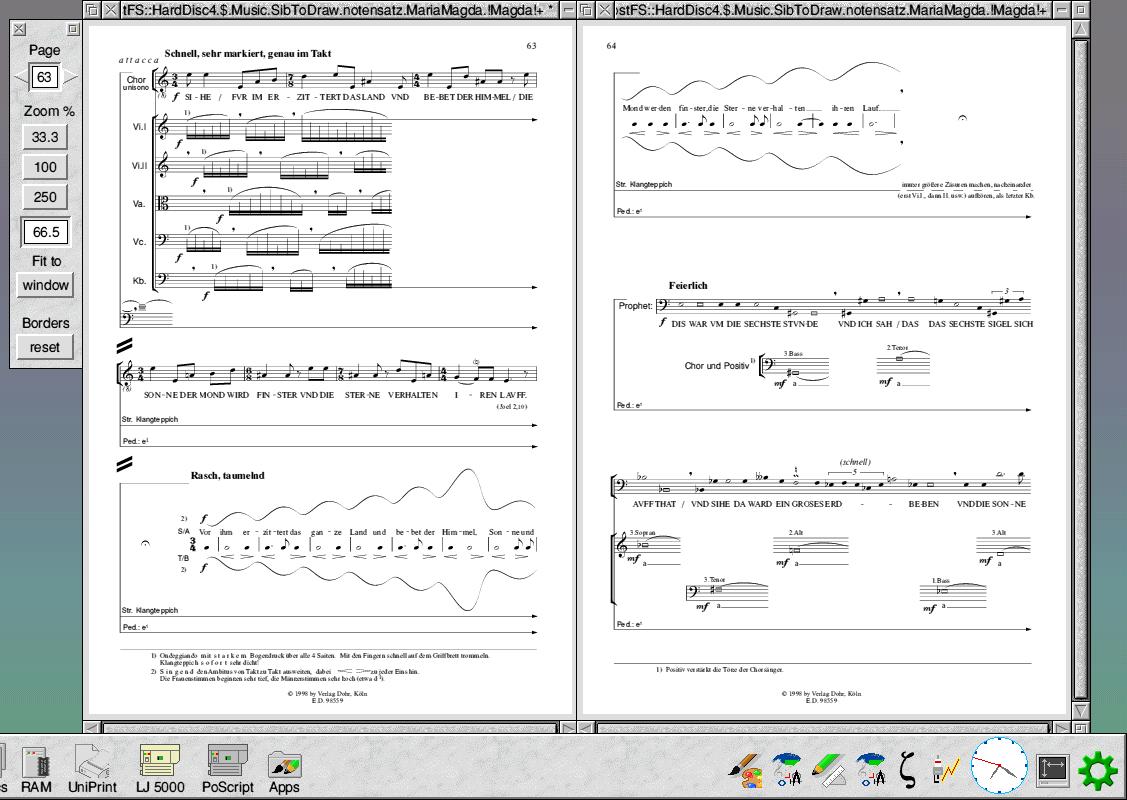Click the horizontal scrollbar under page 64
This screenshot has width=1127, height=800.
tap(825, 729)
